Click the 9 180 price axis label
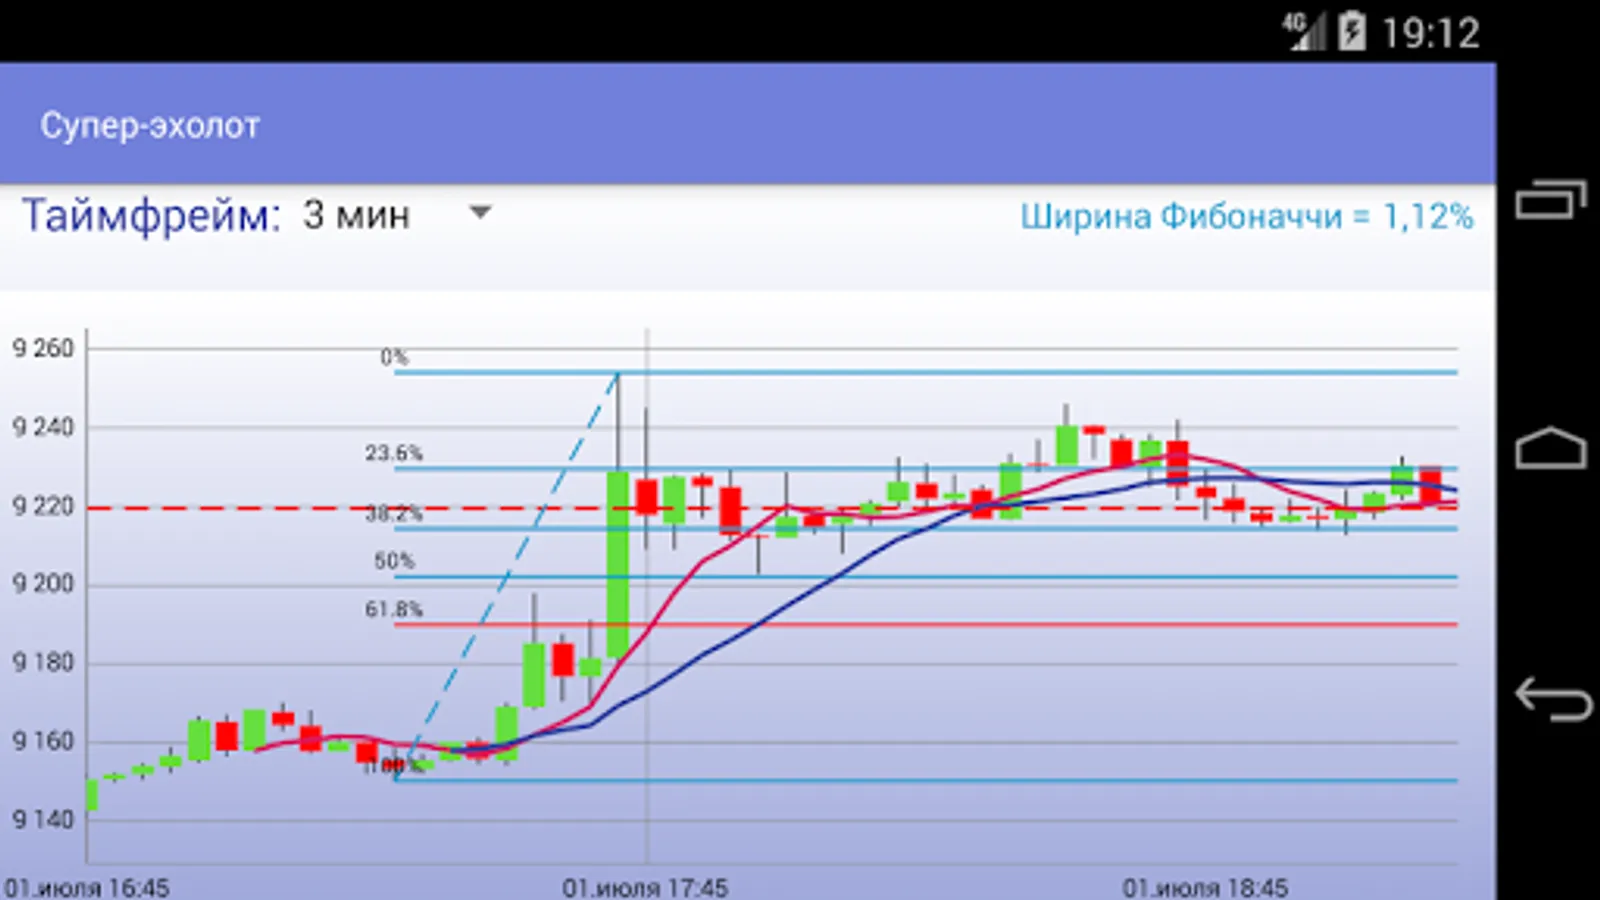 tap(43, 662)
